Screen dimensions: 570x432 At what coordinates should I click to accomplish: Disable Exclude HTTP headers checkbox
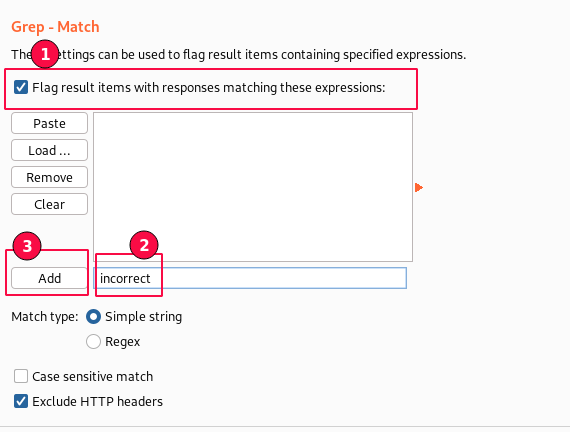(21, 401)
